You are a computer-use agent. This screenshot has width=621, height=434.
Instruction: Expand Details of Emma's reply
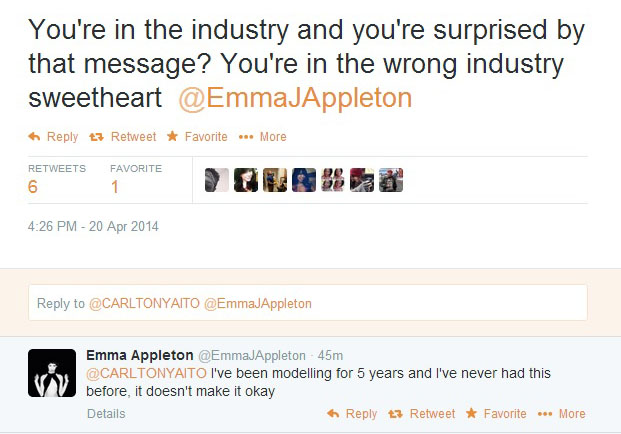pyautogui.click(x=106, y=414)
